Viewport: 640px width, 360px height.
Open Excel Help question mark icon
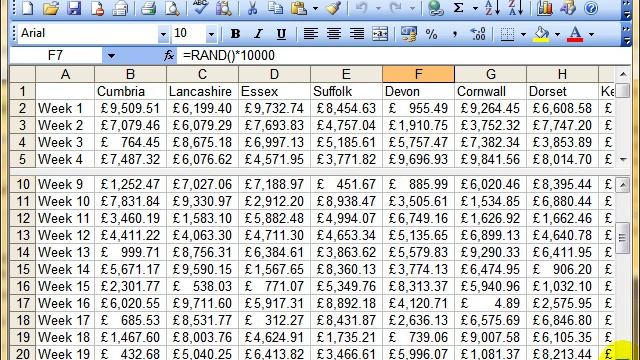(x=591, y=8)
